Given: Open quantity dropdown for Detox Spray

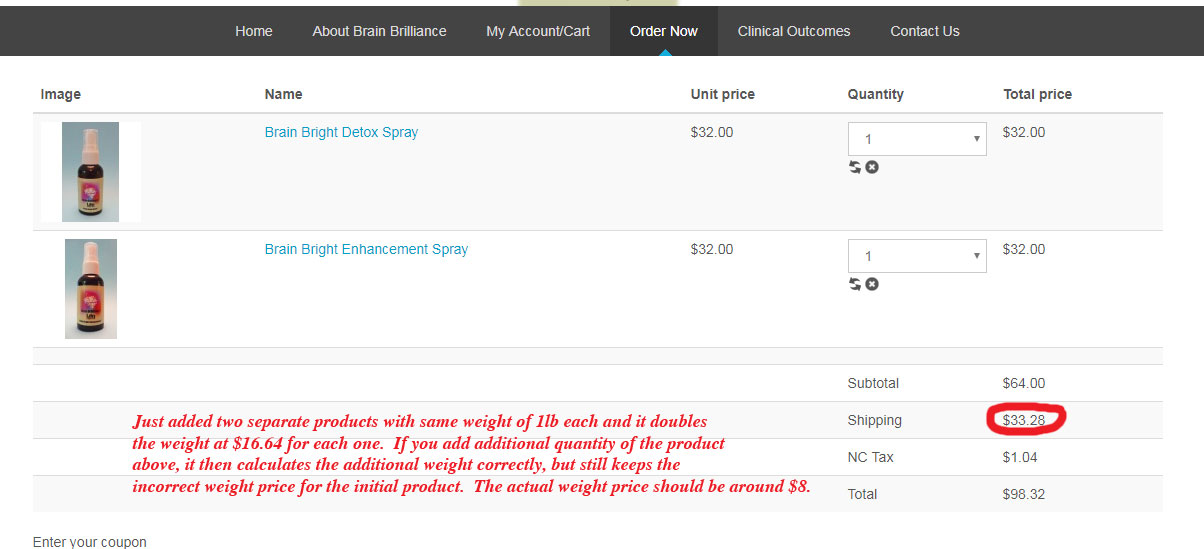Looking at the screenshot, I should tap(917, 139).
